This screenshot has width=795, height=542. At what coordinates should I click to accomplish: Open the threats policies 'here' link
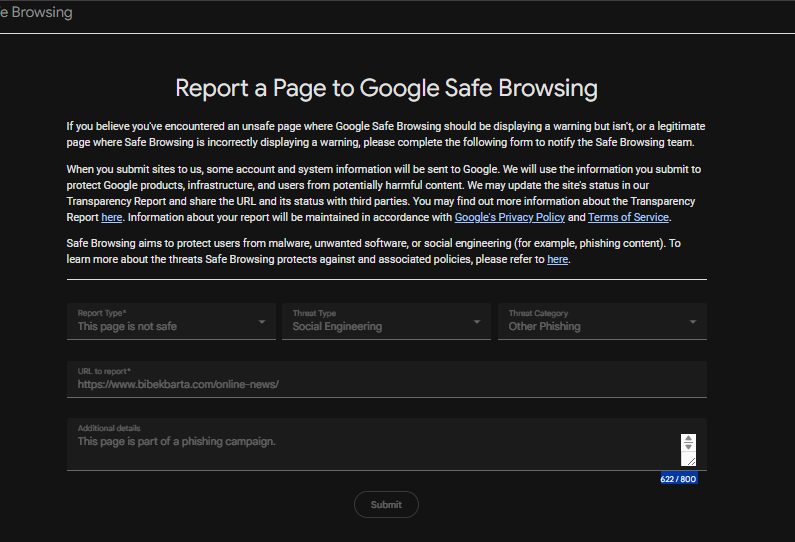(x=557, y=259)
